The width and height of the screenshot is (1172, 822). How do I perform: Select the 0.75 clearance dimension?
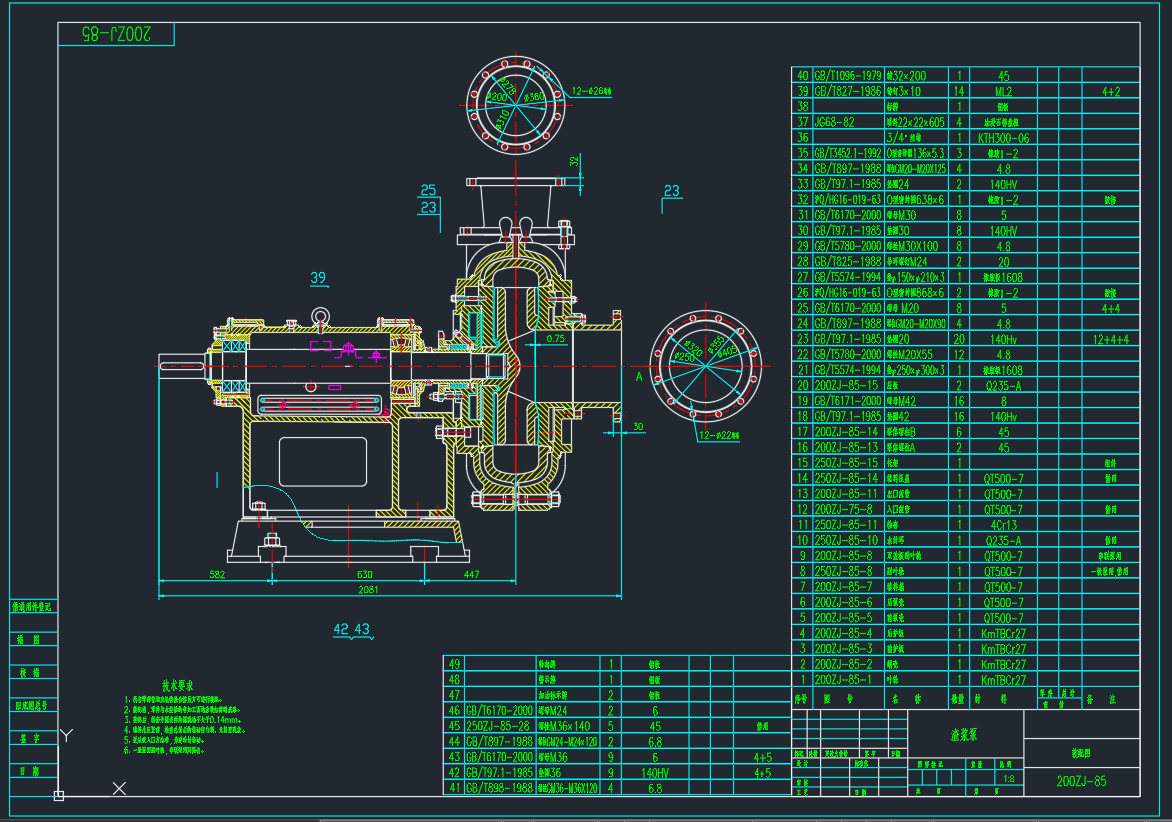[x=557, y=339]
